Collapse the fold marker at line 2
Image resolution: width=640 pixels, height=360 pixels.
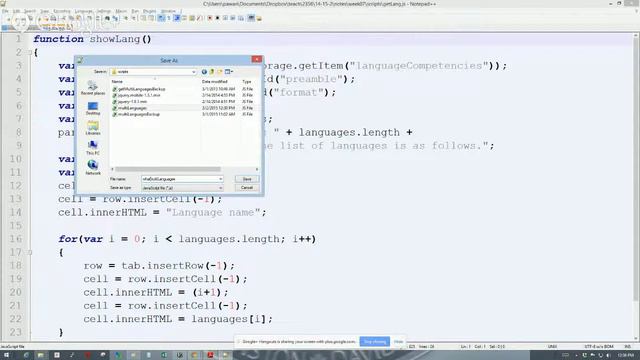point(30,53)
